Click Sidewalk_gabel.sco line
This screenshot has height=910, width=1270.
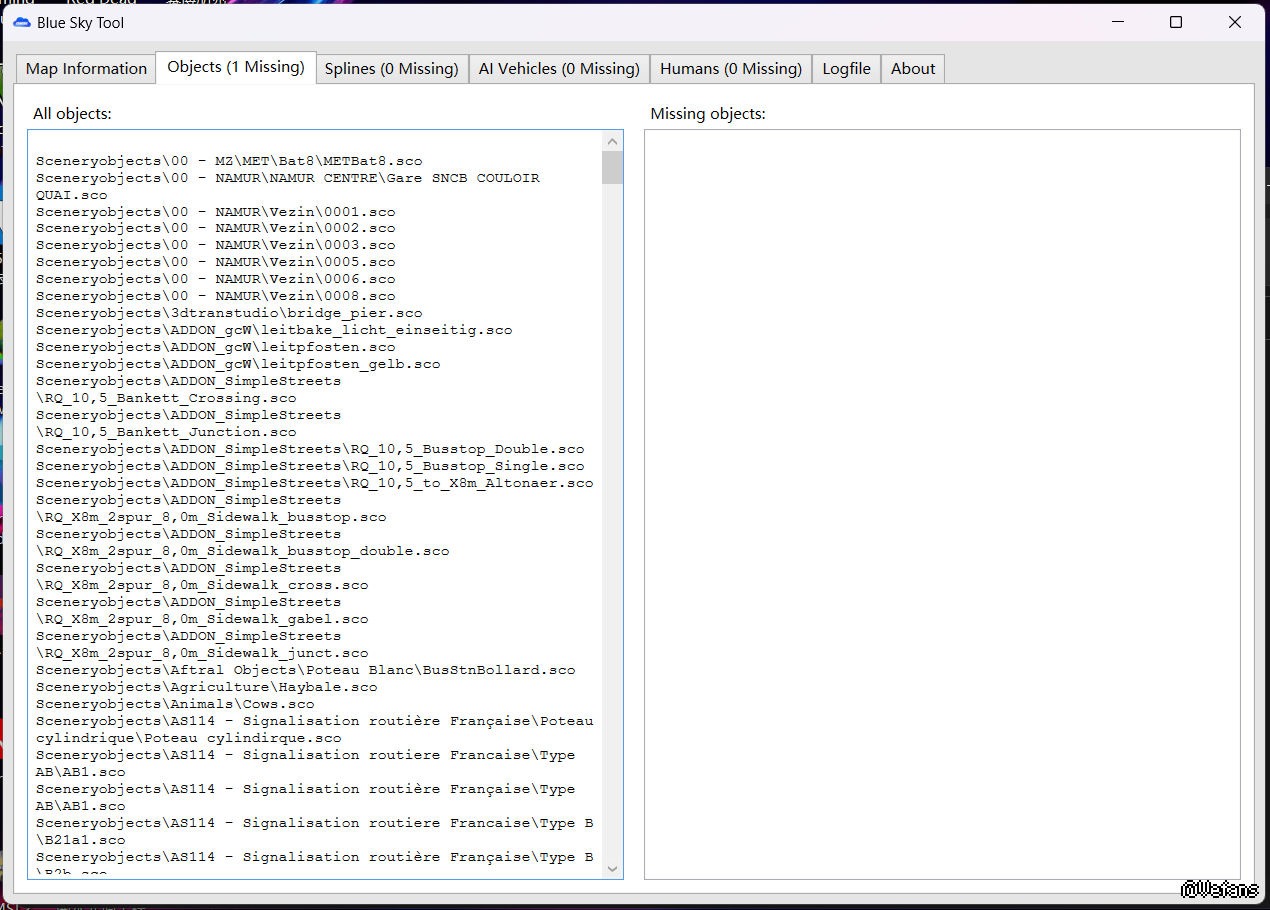[202, 620]
